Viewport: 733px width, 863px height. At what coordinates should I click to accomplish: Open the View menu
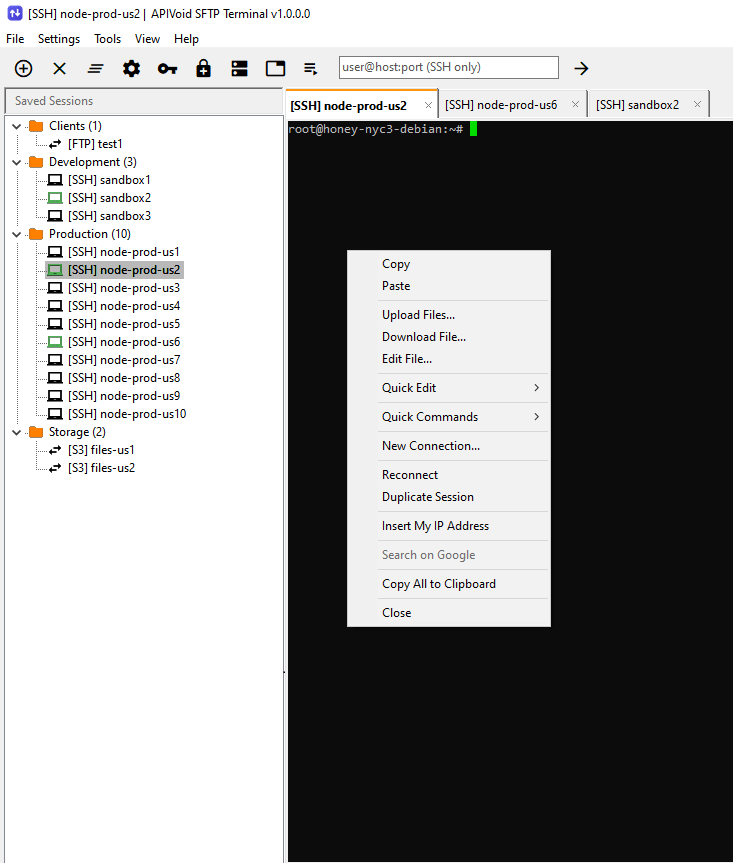(x=147, y=39)
